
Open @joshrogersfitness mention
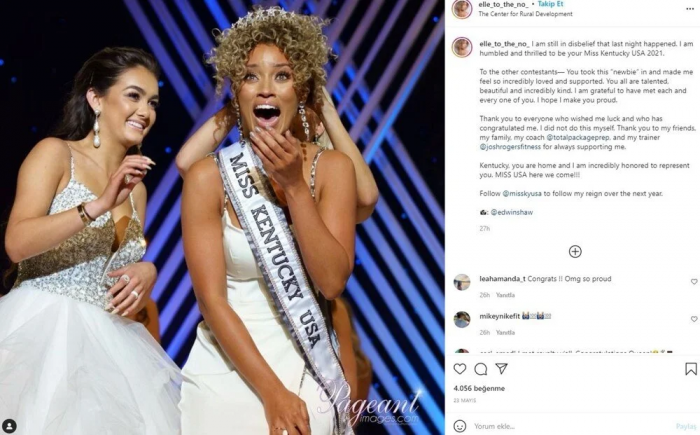pyautogui.click(x=510, y=147)
